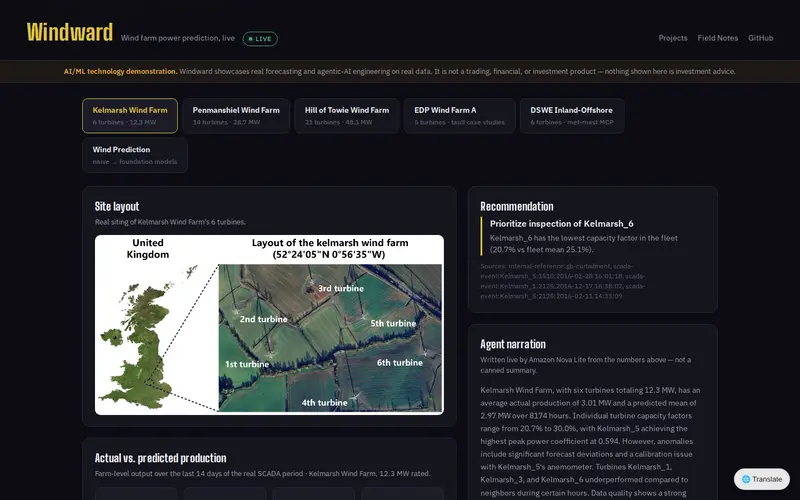Click the United Kingdom map illustration
800x500 pixels.
point(146,339)
